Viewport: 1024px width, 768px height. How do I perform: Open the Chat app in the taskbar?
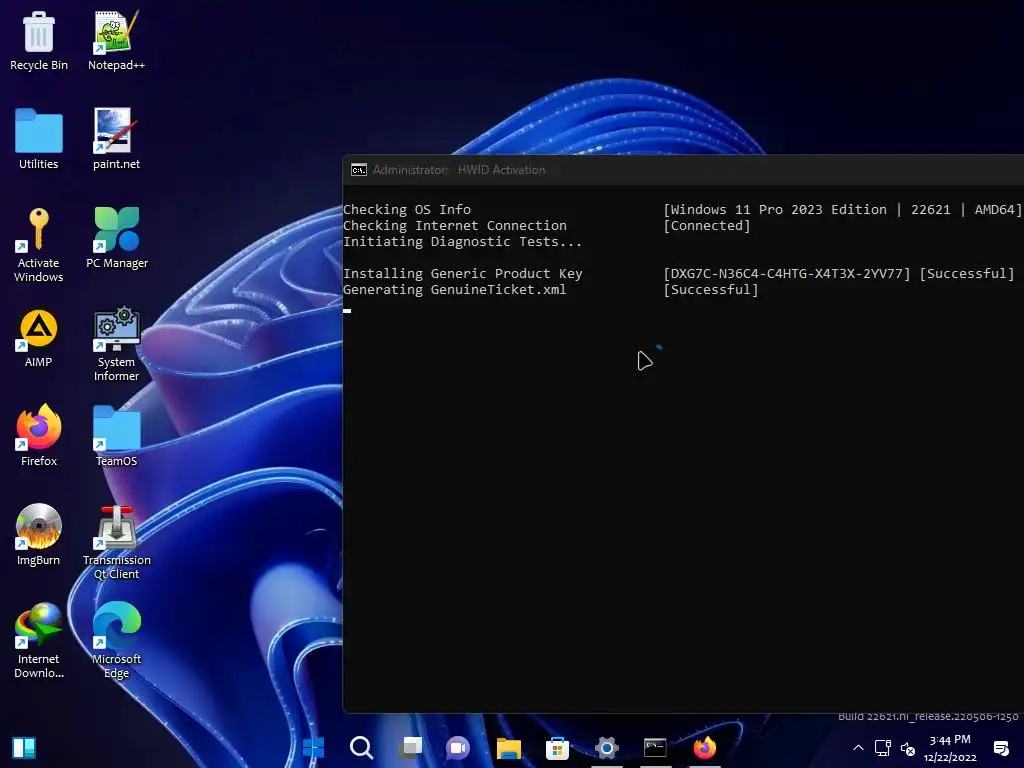pyautogui.click(x=458, y=748)
